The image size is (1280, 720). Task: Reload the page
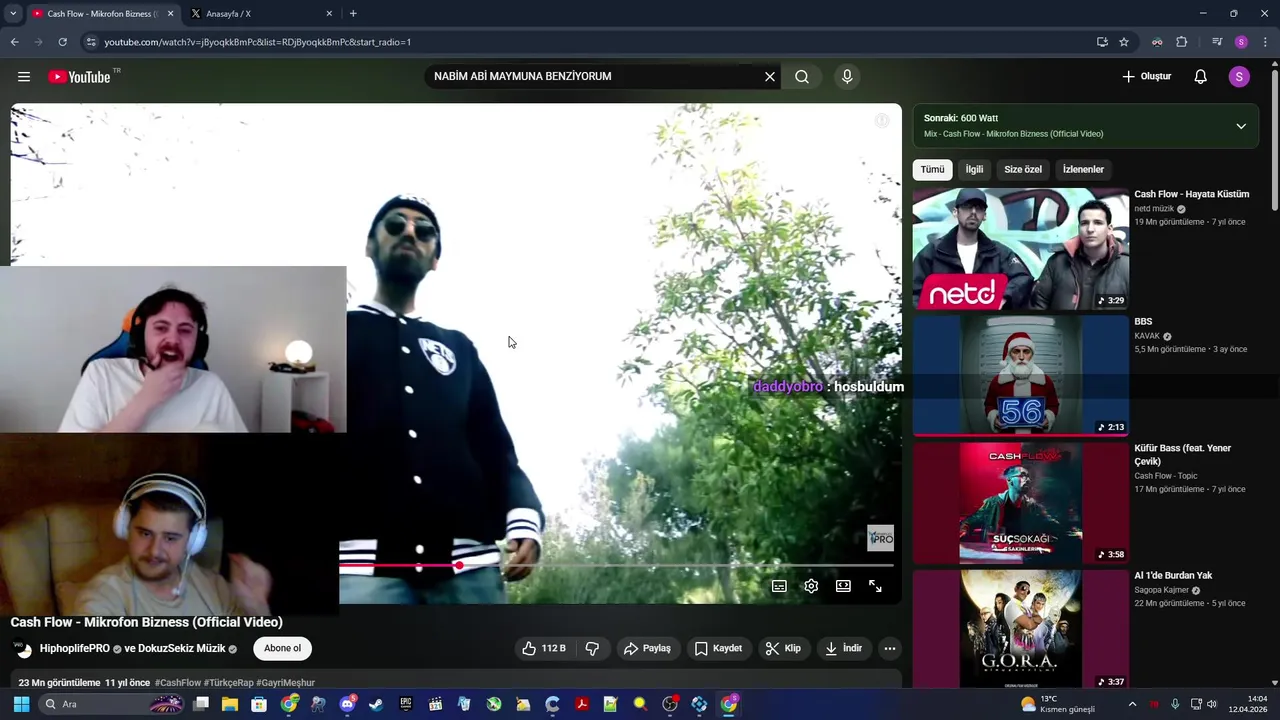(x=62, y=42)
